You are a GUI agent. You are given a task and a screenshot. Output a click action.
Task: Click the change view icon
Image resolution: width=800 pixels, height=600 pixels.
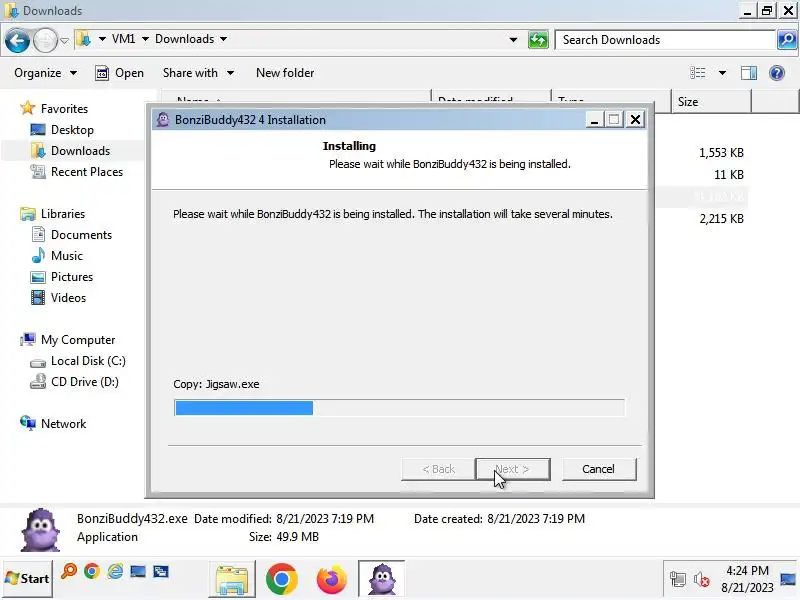[x=697, y=73]
